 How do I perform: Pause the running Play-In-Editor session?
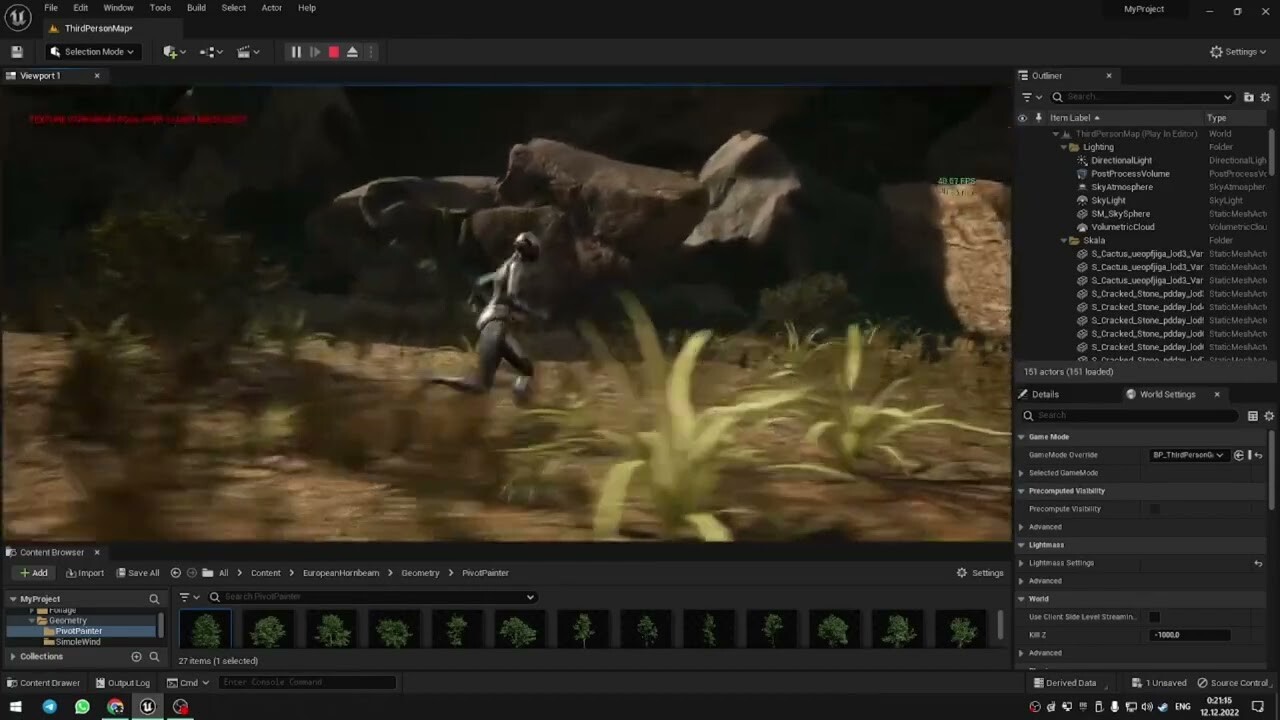coord(296,51)
